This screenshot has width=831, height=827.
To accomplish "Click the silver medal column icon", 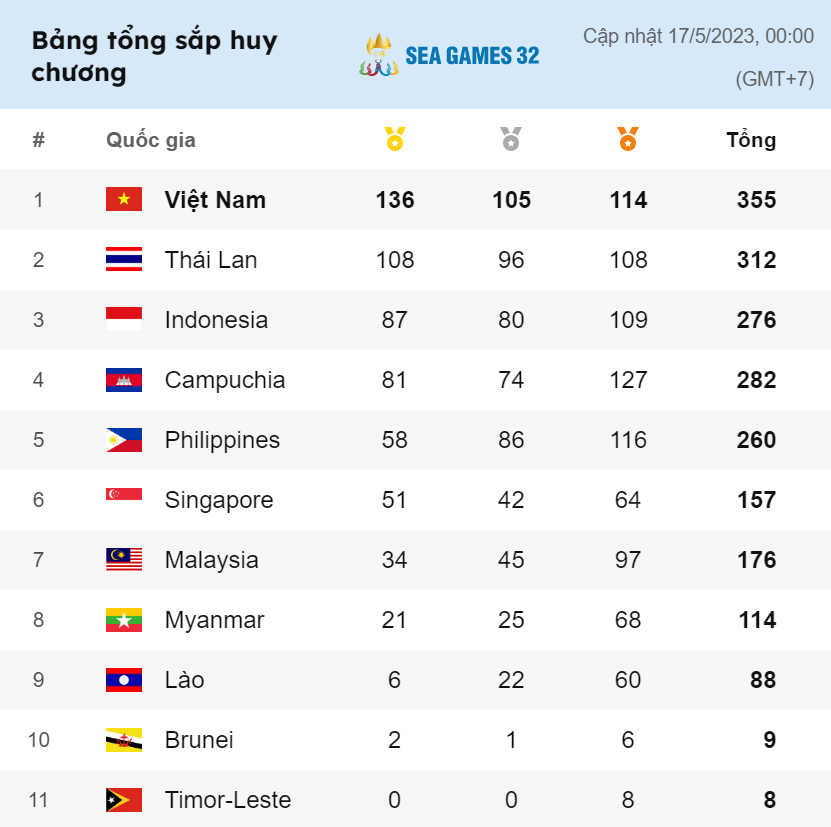I will (x=511, y=139).
